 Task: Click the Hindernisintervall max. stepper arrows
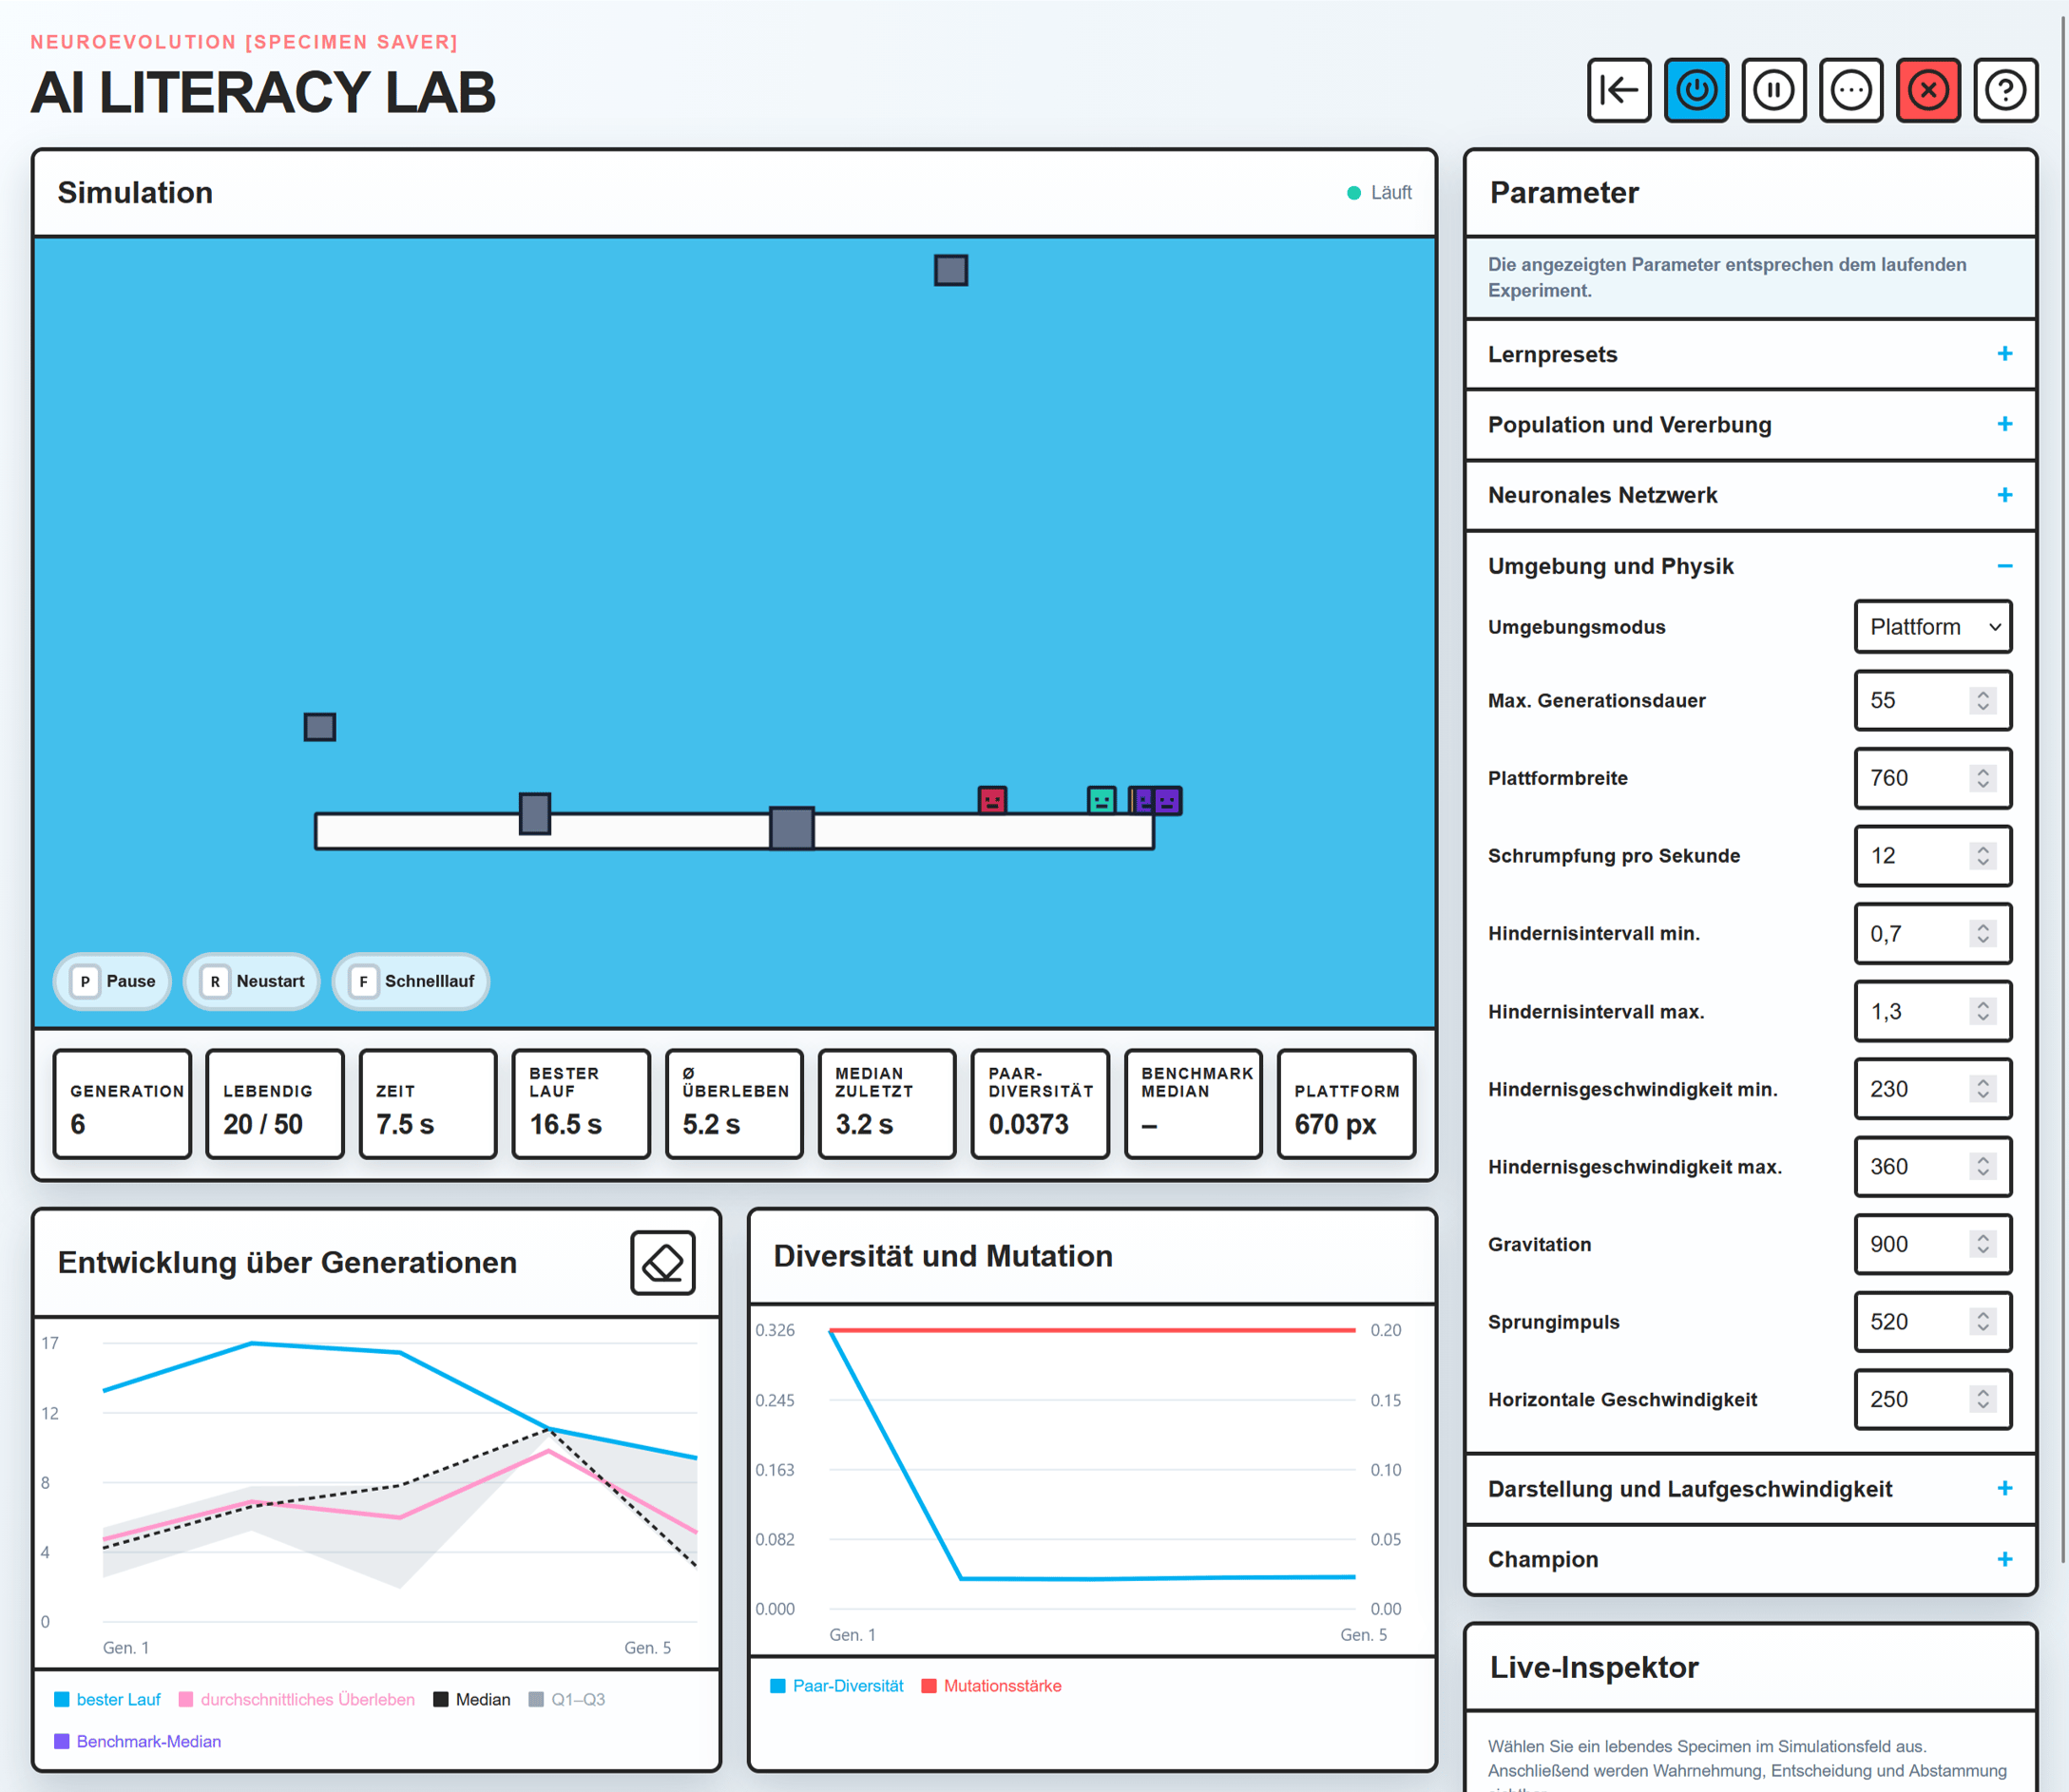[x=1982, y=1011]
